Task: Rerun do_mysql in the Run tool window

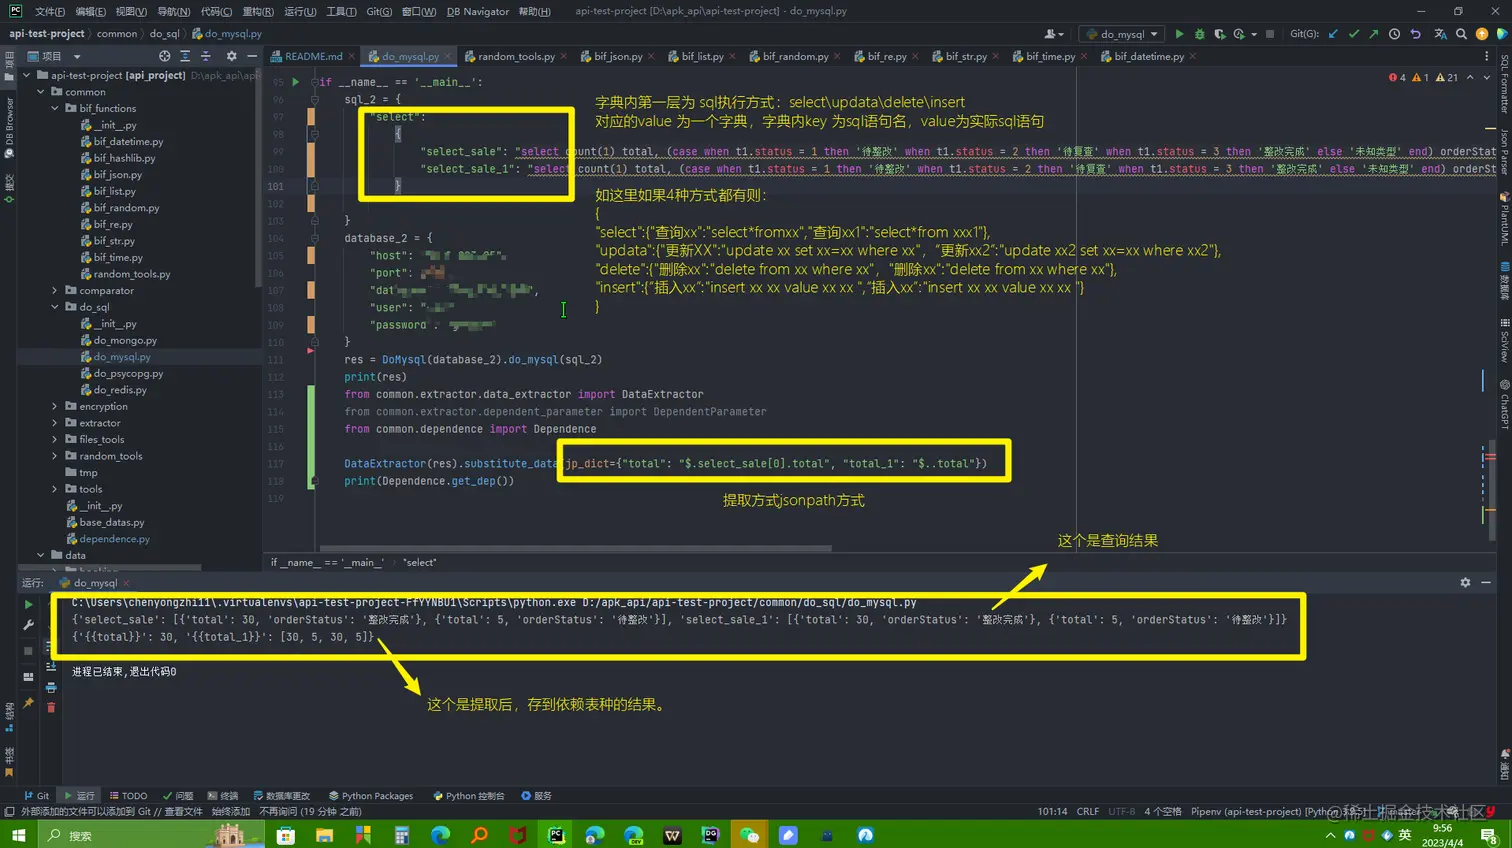Action: pyautogui.click(x=28, y=605)
